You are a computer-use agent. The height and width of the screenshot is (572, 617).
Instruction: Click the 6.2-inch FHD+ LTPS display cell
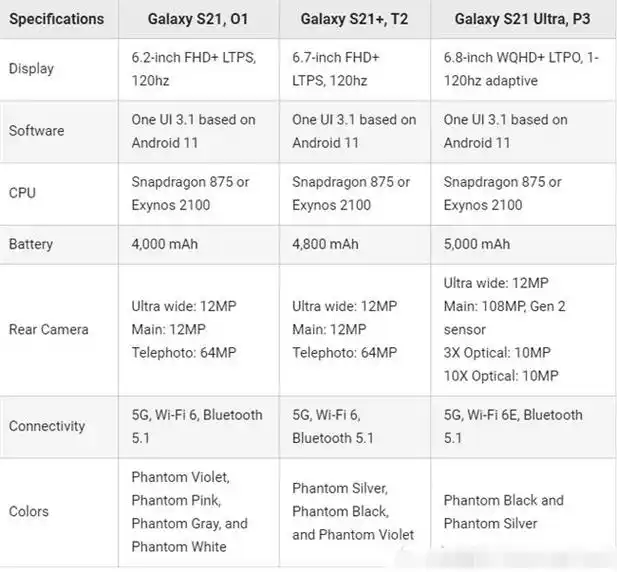(194, 69)
